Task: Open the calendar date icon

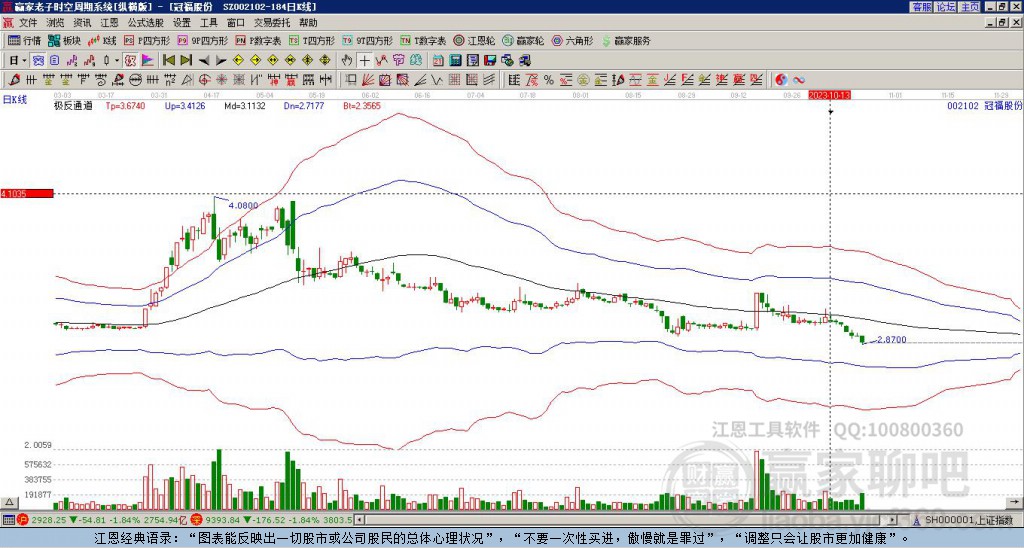Action: [x=438, y=61]
